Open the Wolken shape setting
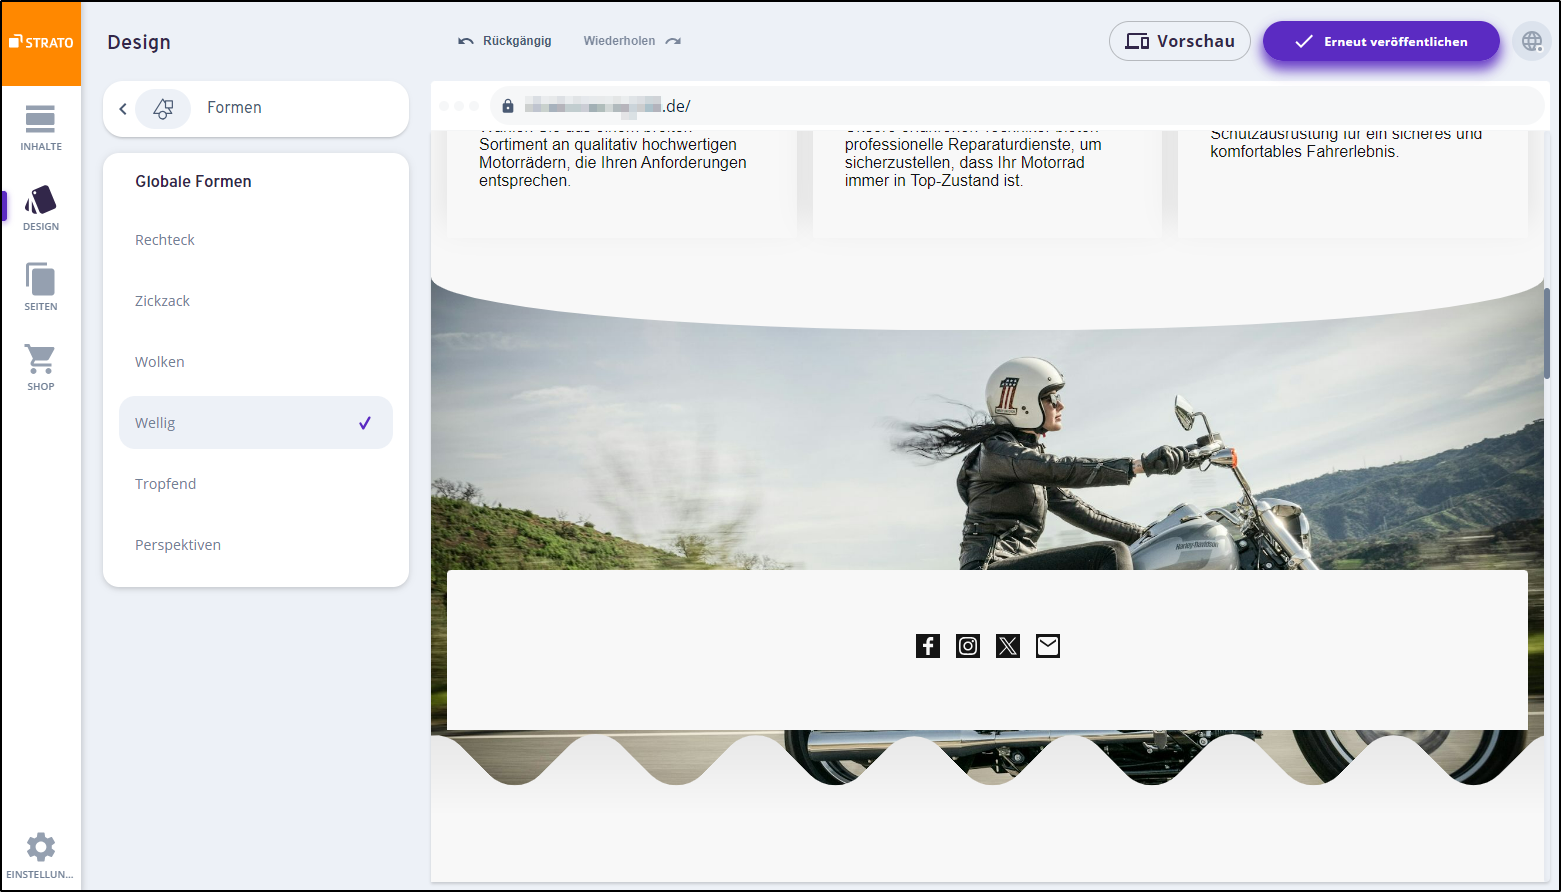 [x=159, y=361]
